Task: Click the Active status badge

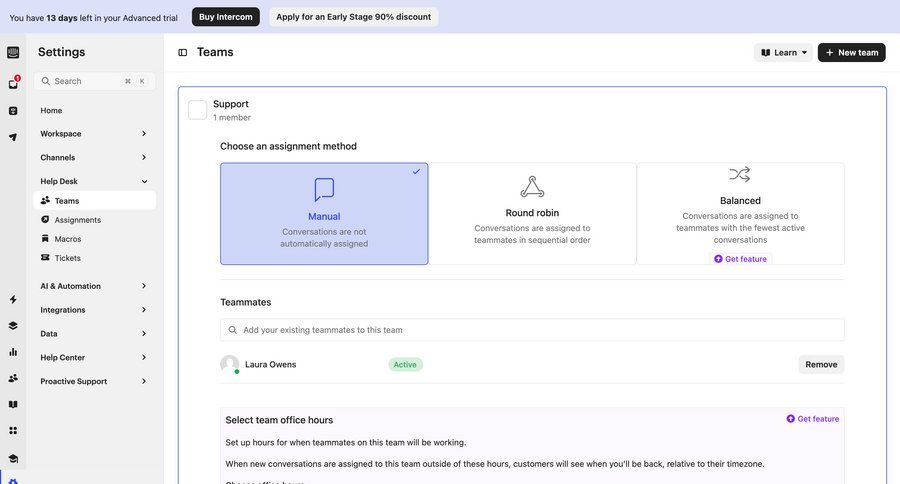Action: (x=405, y=364)
